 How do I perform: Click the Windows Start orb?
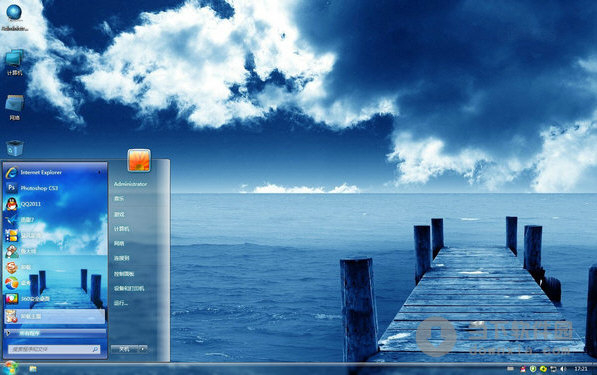[10, 368]
